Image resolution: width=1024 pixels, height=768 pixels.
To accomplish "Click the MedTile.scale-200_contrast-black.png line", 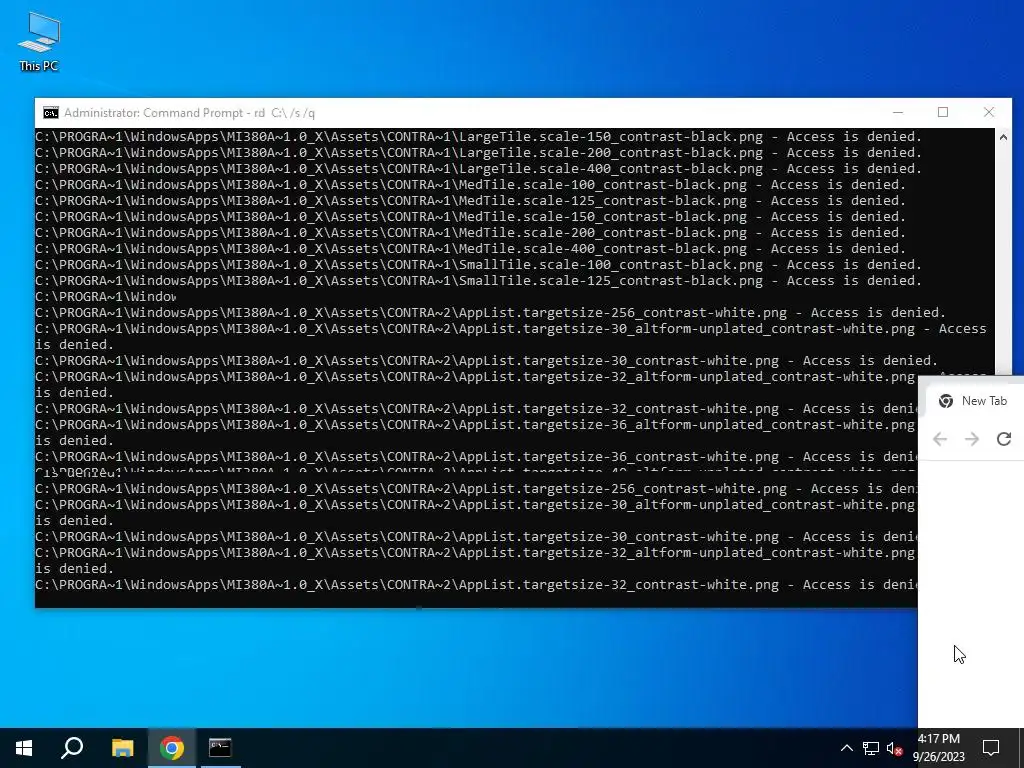I will (470, 232).
